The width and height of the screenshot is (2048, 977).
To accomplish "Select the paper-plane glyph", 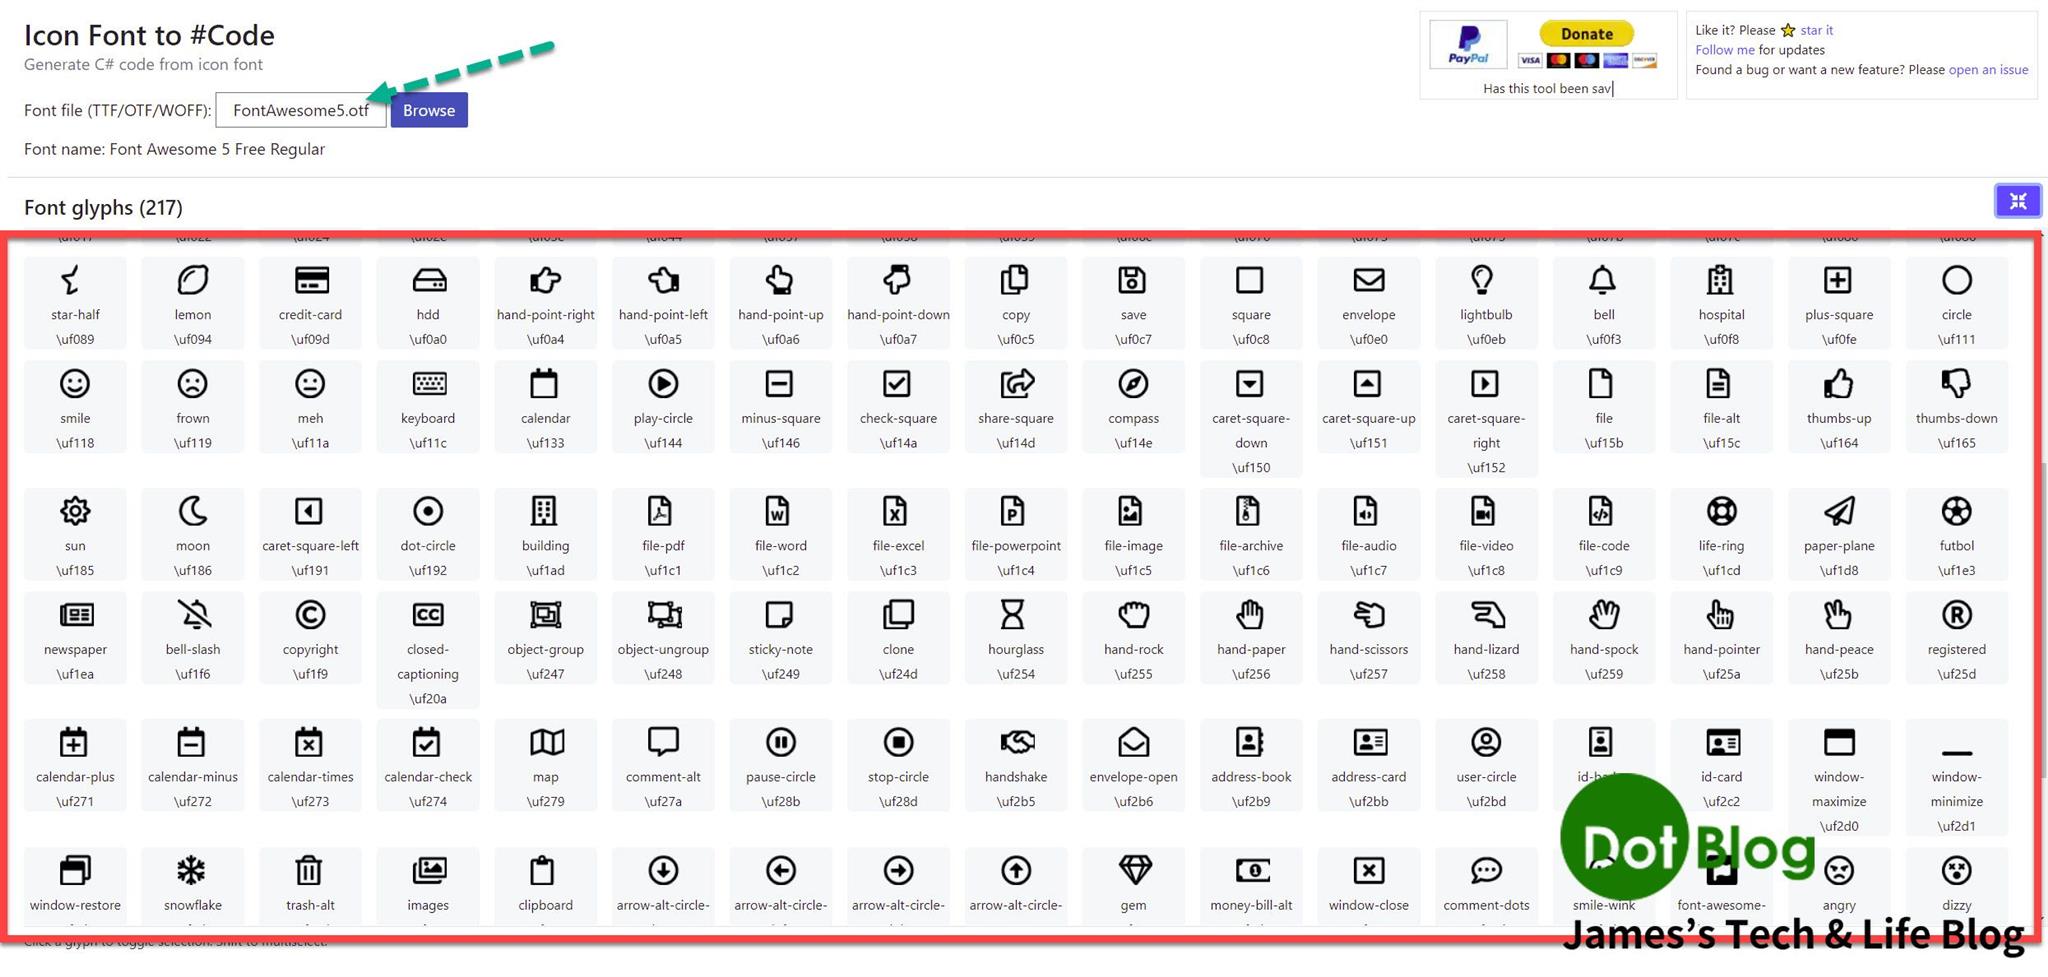I will pos(1838,533).
